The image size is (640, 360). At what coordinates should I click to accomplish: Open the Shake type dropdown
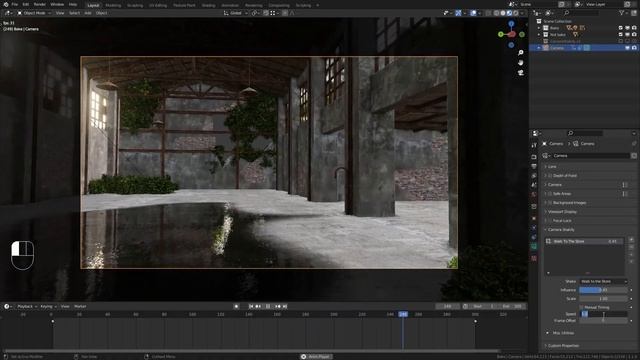(603, 282)
